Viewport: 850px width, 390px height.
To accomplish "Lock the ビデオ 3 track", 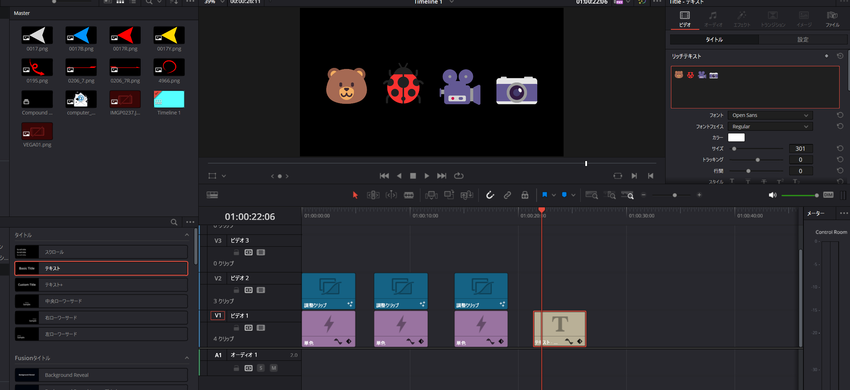I will point(236,252).
